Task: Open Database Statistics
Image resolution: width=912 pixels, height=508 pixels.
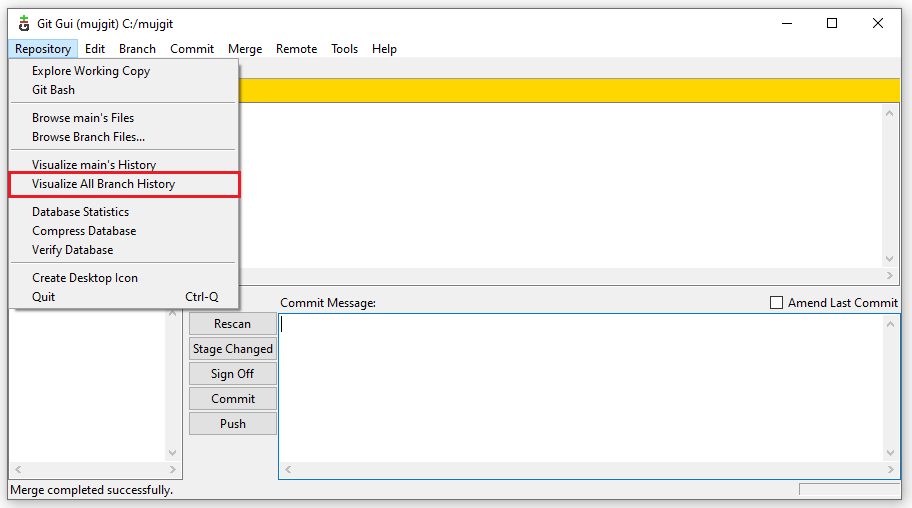Action: point(123,212)
